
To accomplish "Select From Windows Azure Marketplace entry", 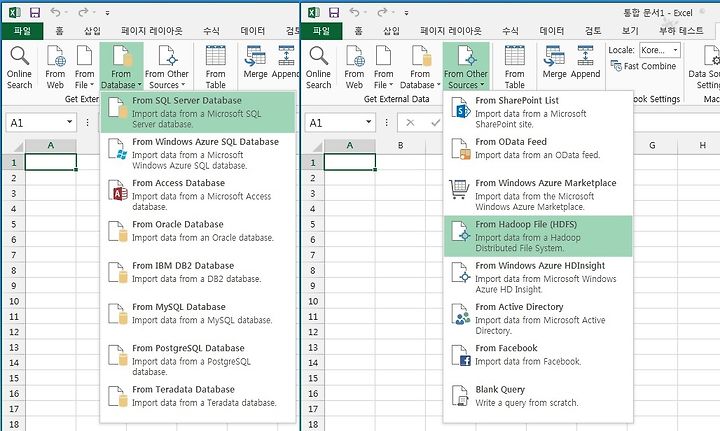I will tap(538, 195).
